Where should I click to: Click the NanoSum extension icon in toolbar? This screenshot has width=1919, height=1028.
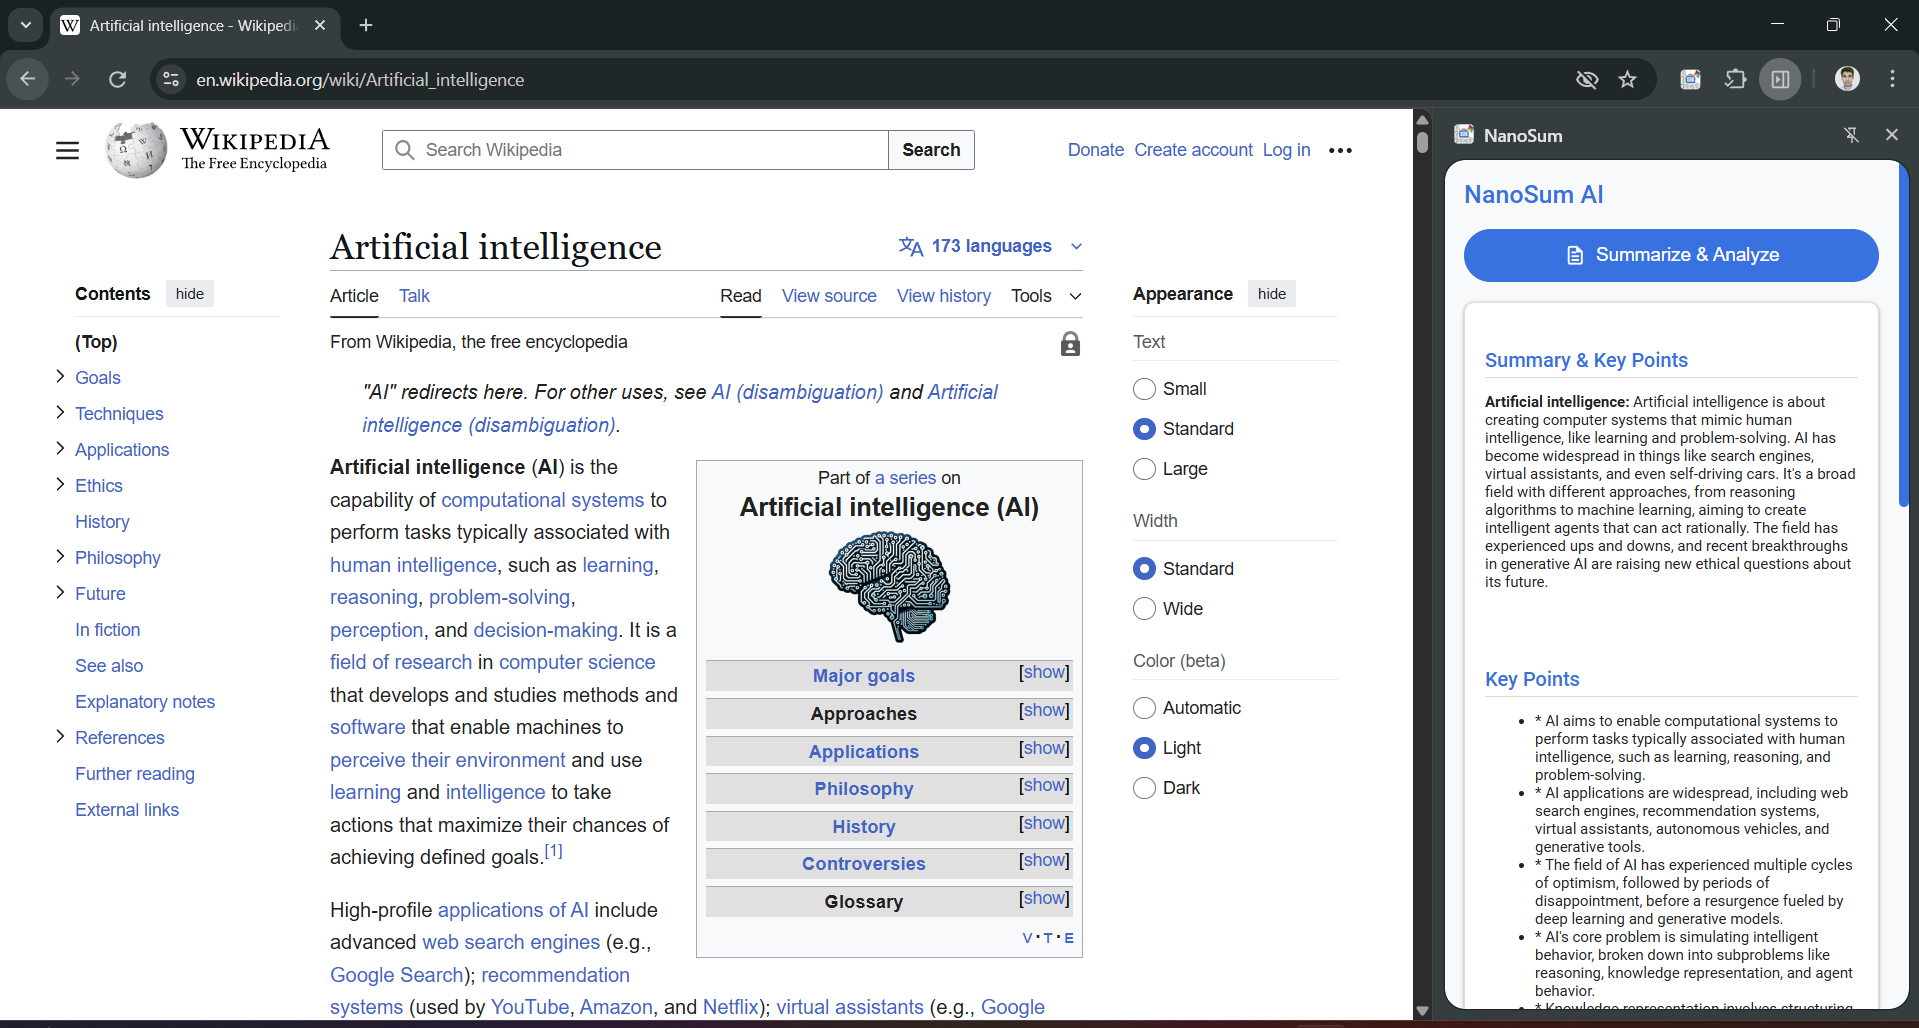[x=1690, y=79]
